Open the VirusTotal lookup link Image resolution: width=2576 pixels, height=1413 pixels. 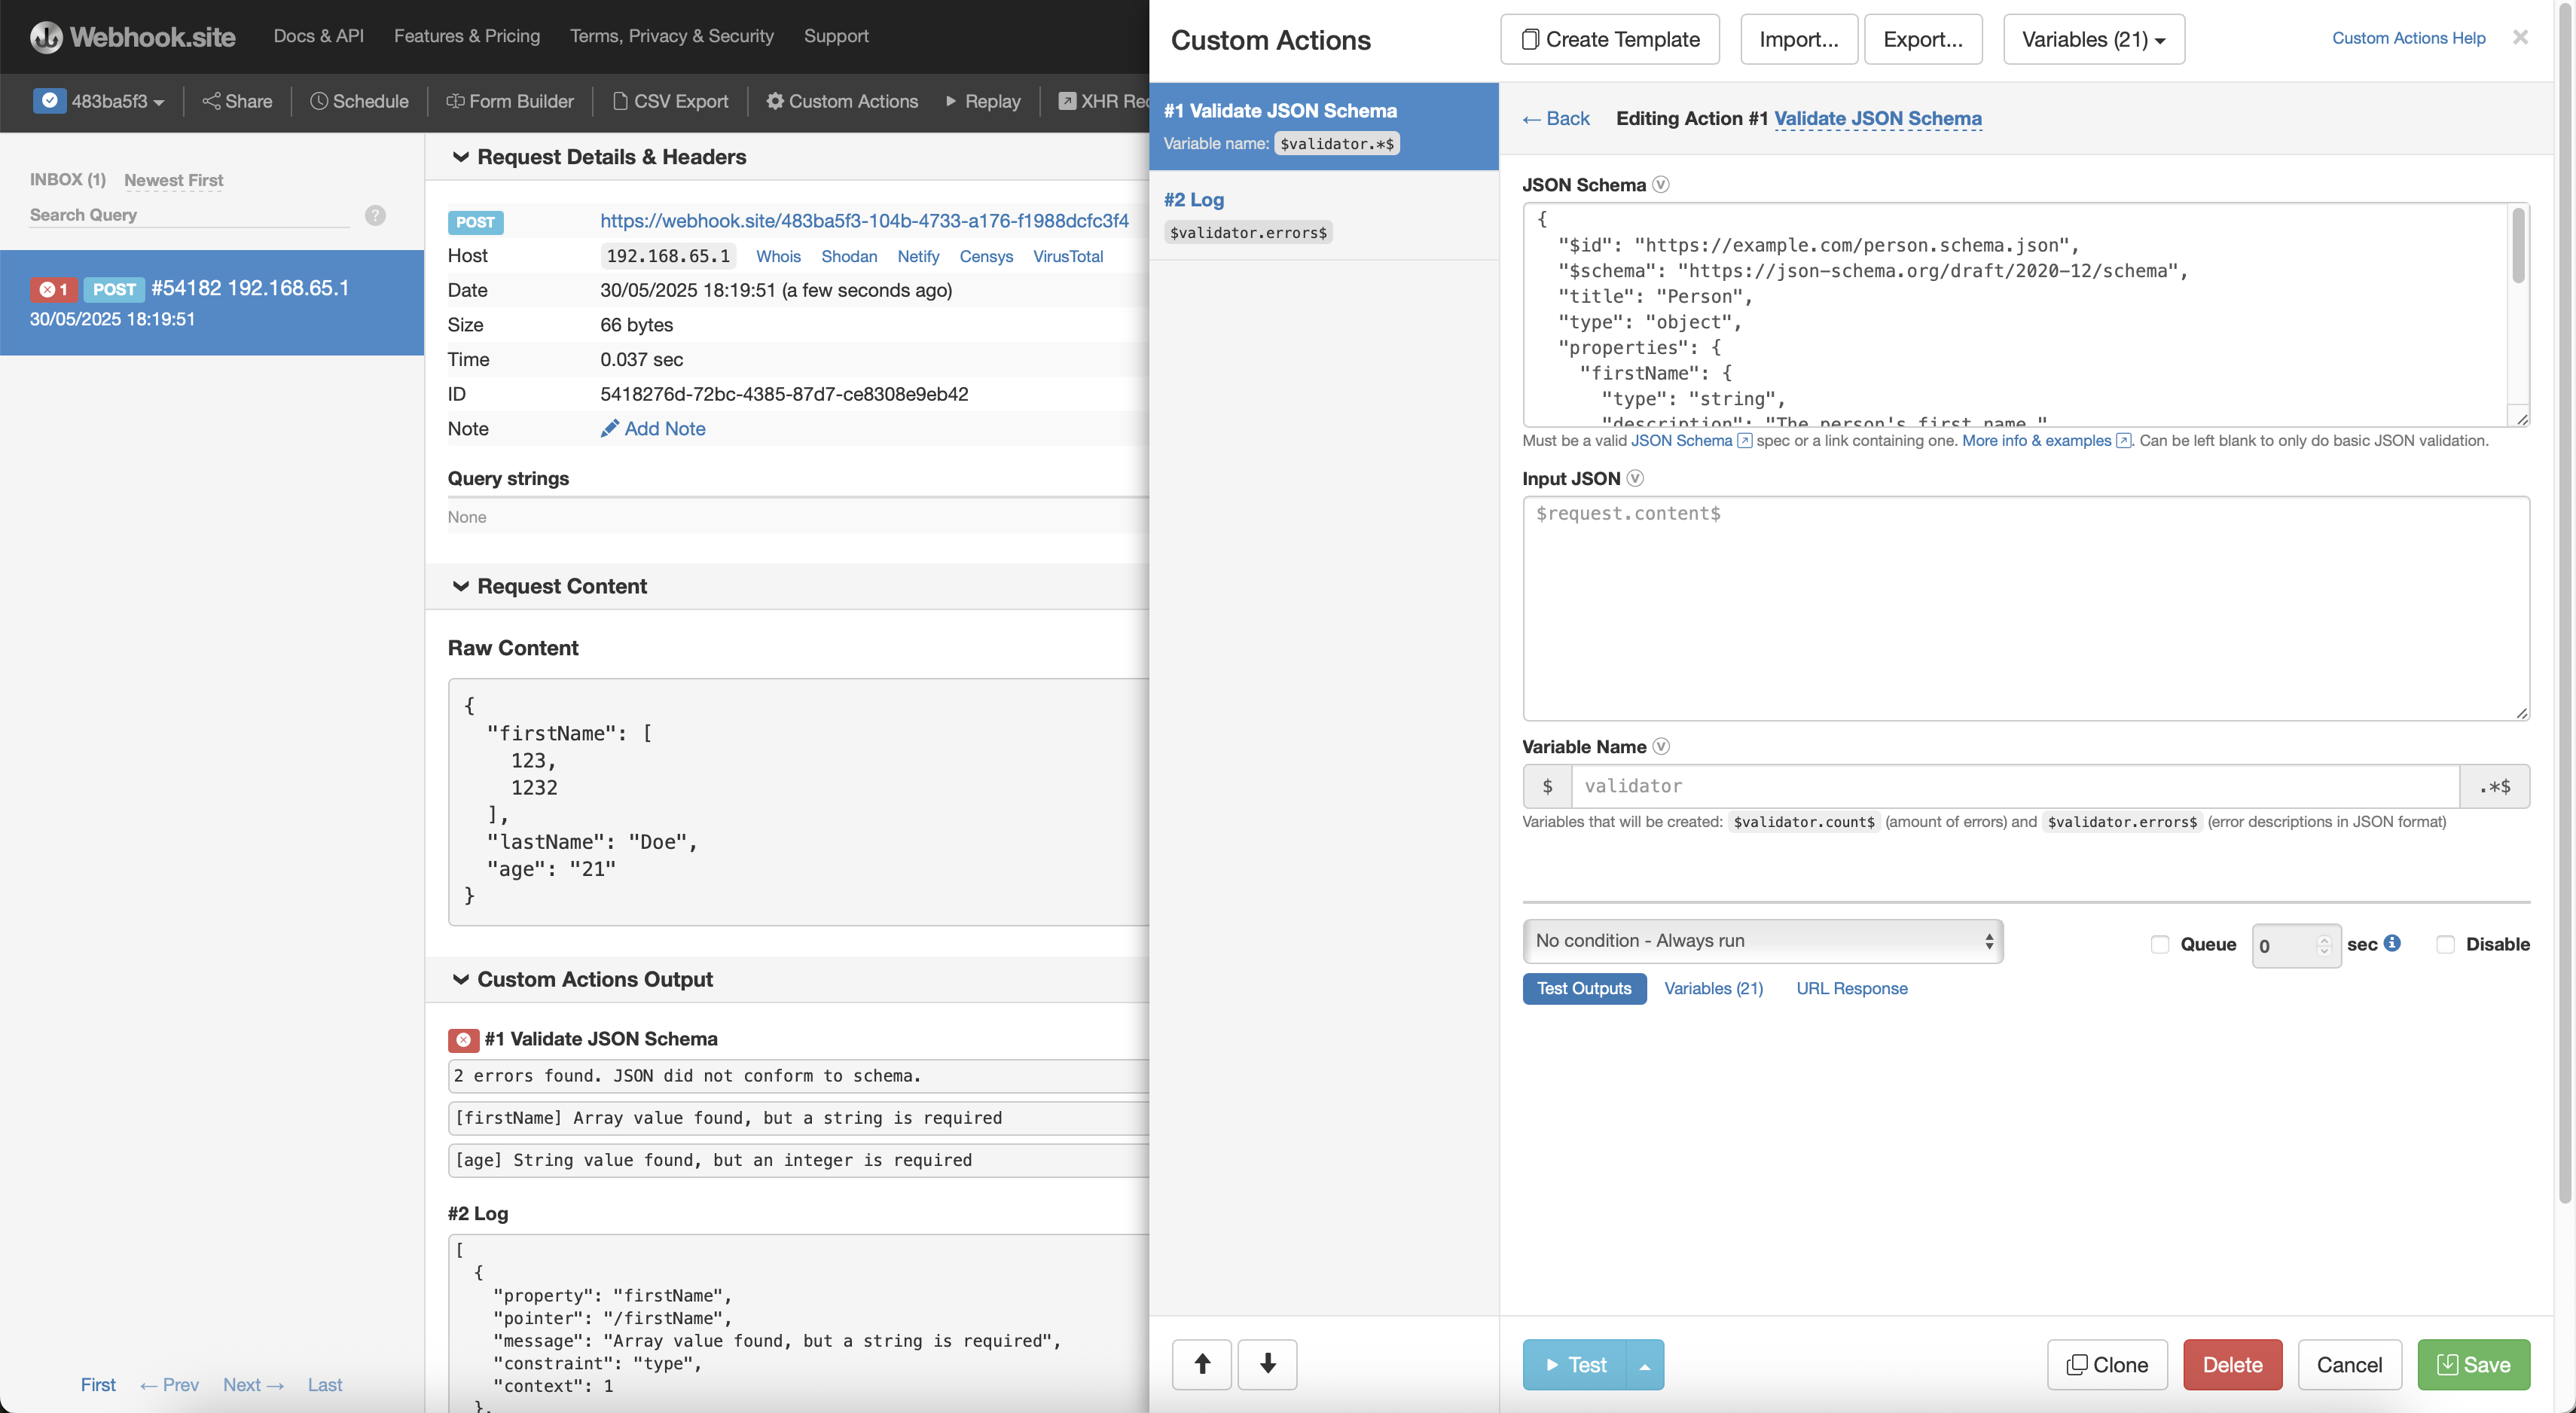point(1068,256)
